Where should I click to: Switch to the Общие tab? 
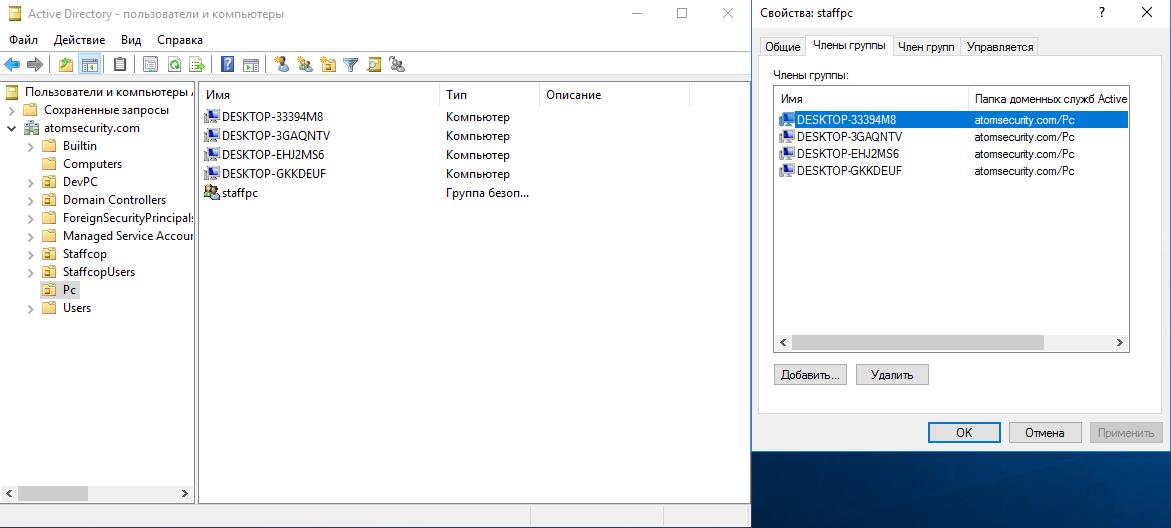coord(782,47)
